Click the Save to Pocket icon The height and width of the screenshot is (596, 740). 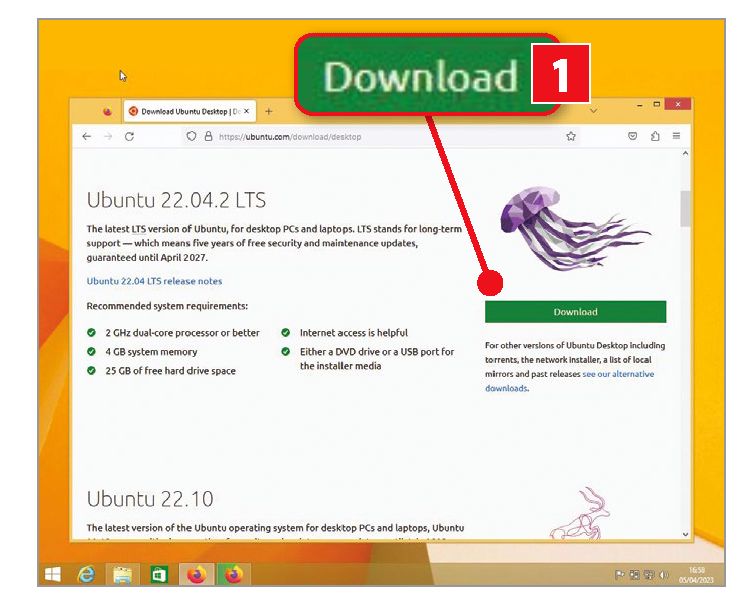point(632,136)
